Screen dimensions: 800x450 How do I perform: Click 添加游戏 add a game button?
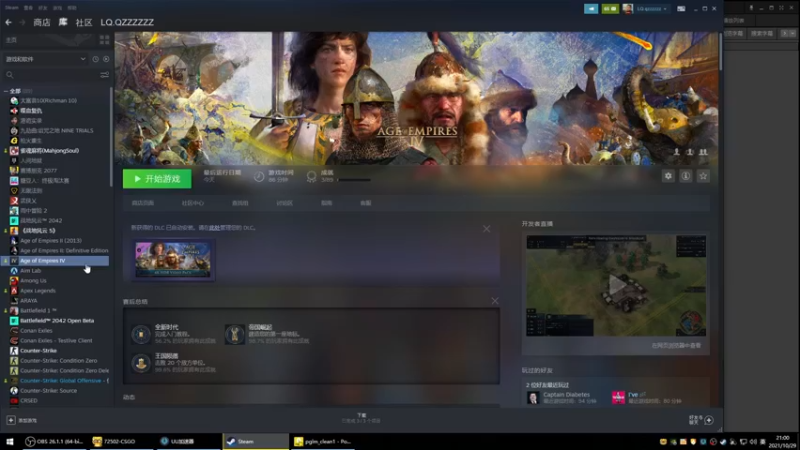click(x=21, y=420)
